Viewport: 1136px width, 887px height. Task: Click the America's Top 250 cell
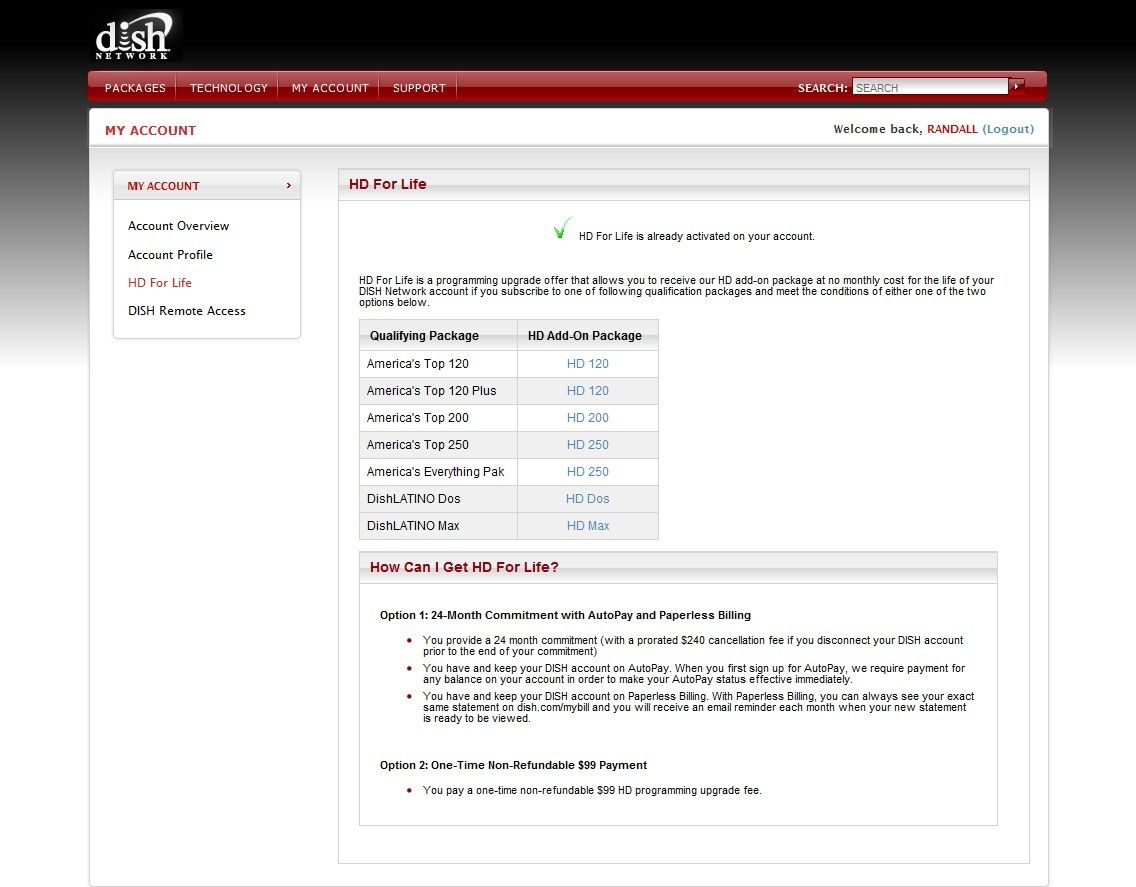point(438,445)
